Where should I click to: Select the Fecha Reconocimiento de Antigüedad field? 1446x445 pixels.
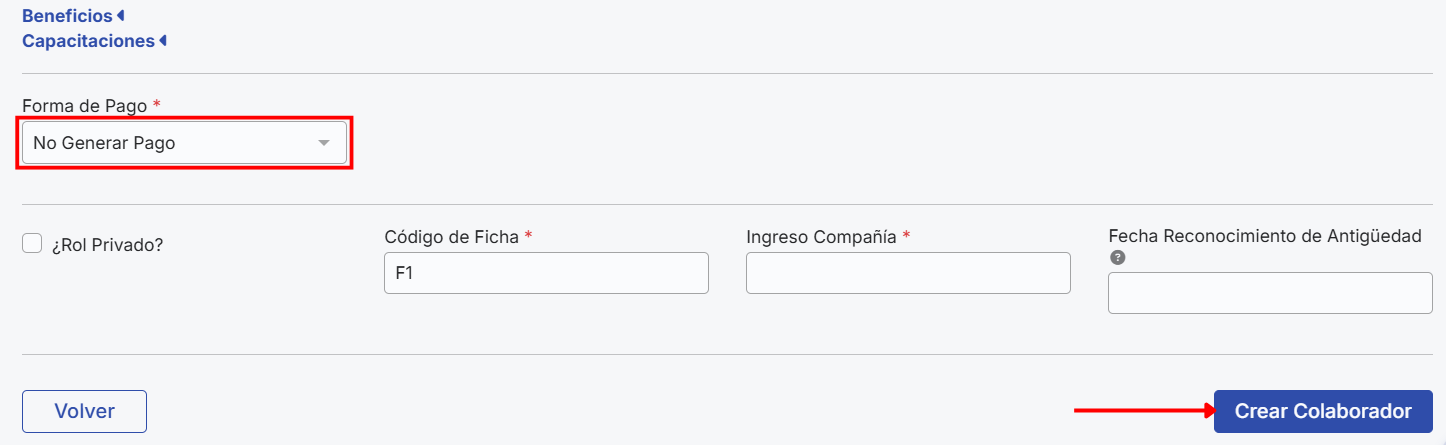[x=1270, y=293]
